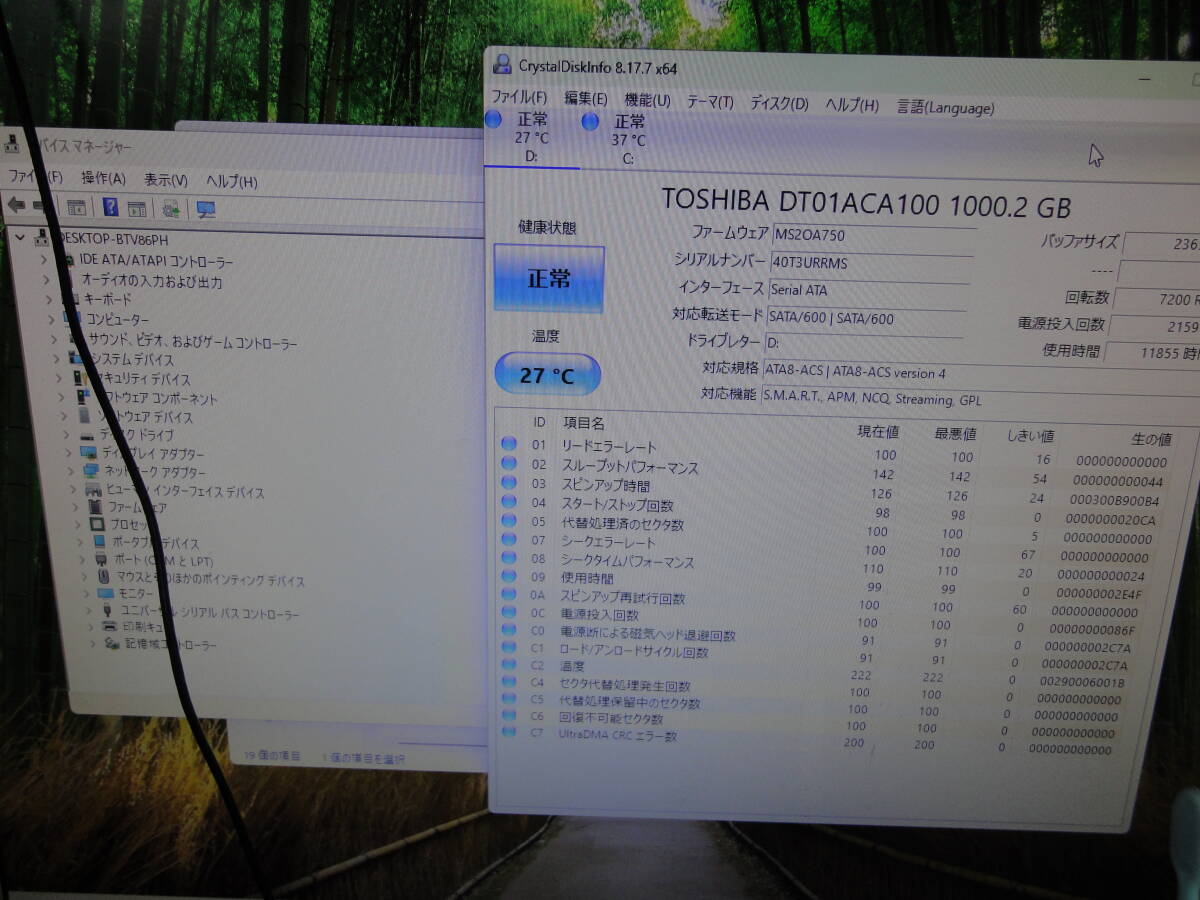The width and height of the screenshot is (1200, 900).
Task: Select the D: drive 27 °C tab
Action: (x=531, y=138)
